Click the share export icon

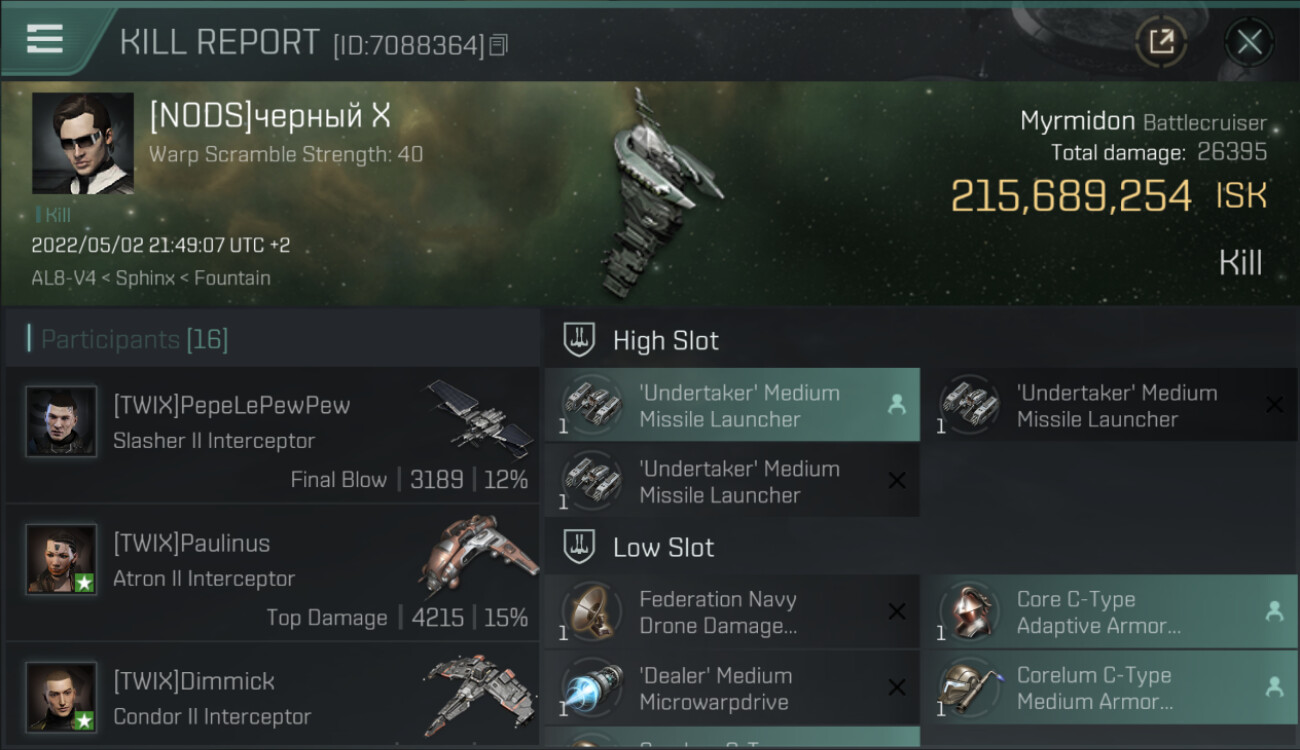(x=1161, y=42)
